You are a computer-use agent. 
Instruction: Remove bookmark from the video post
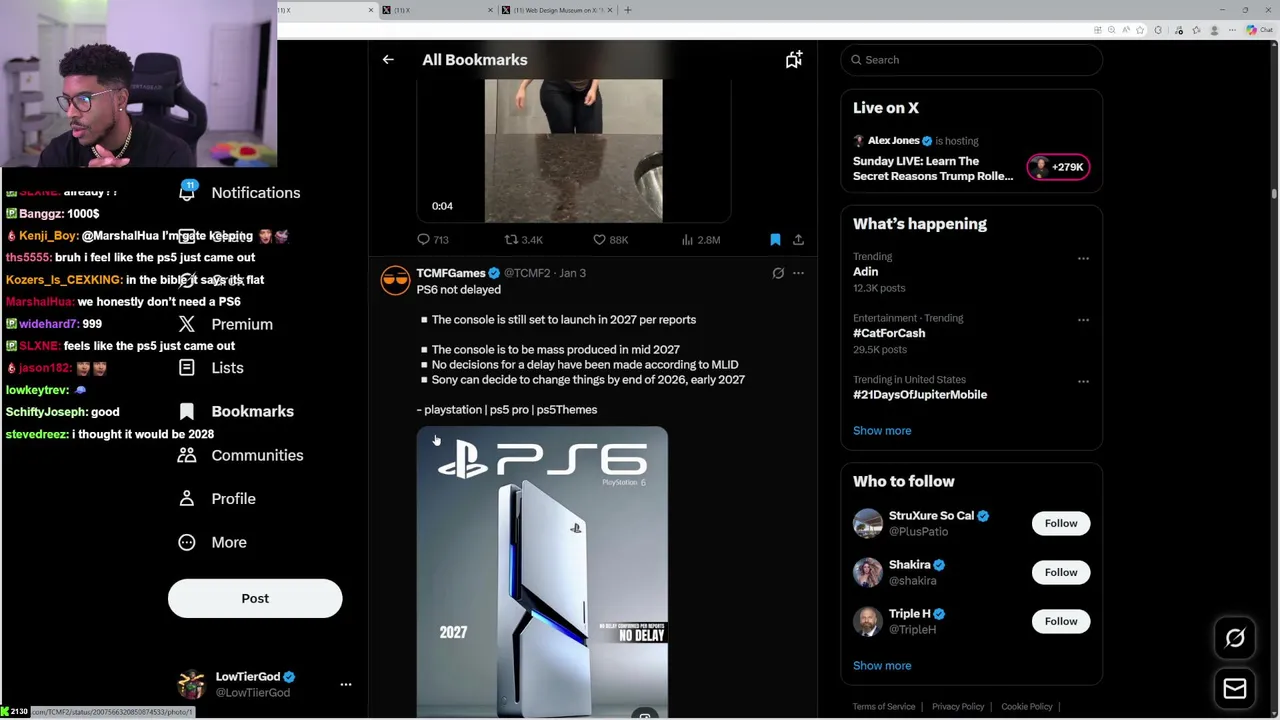click(x=775, y=240)
